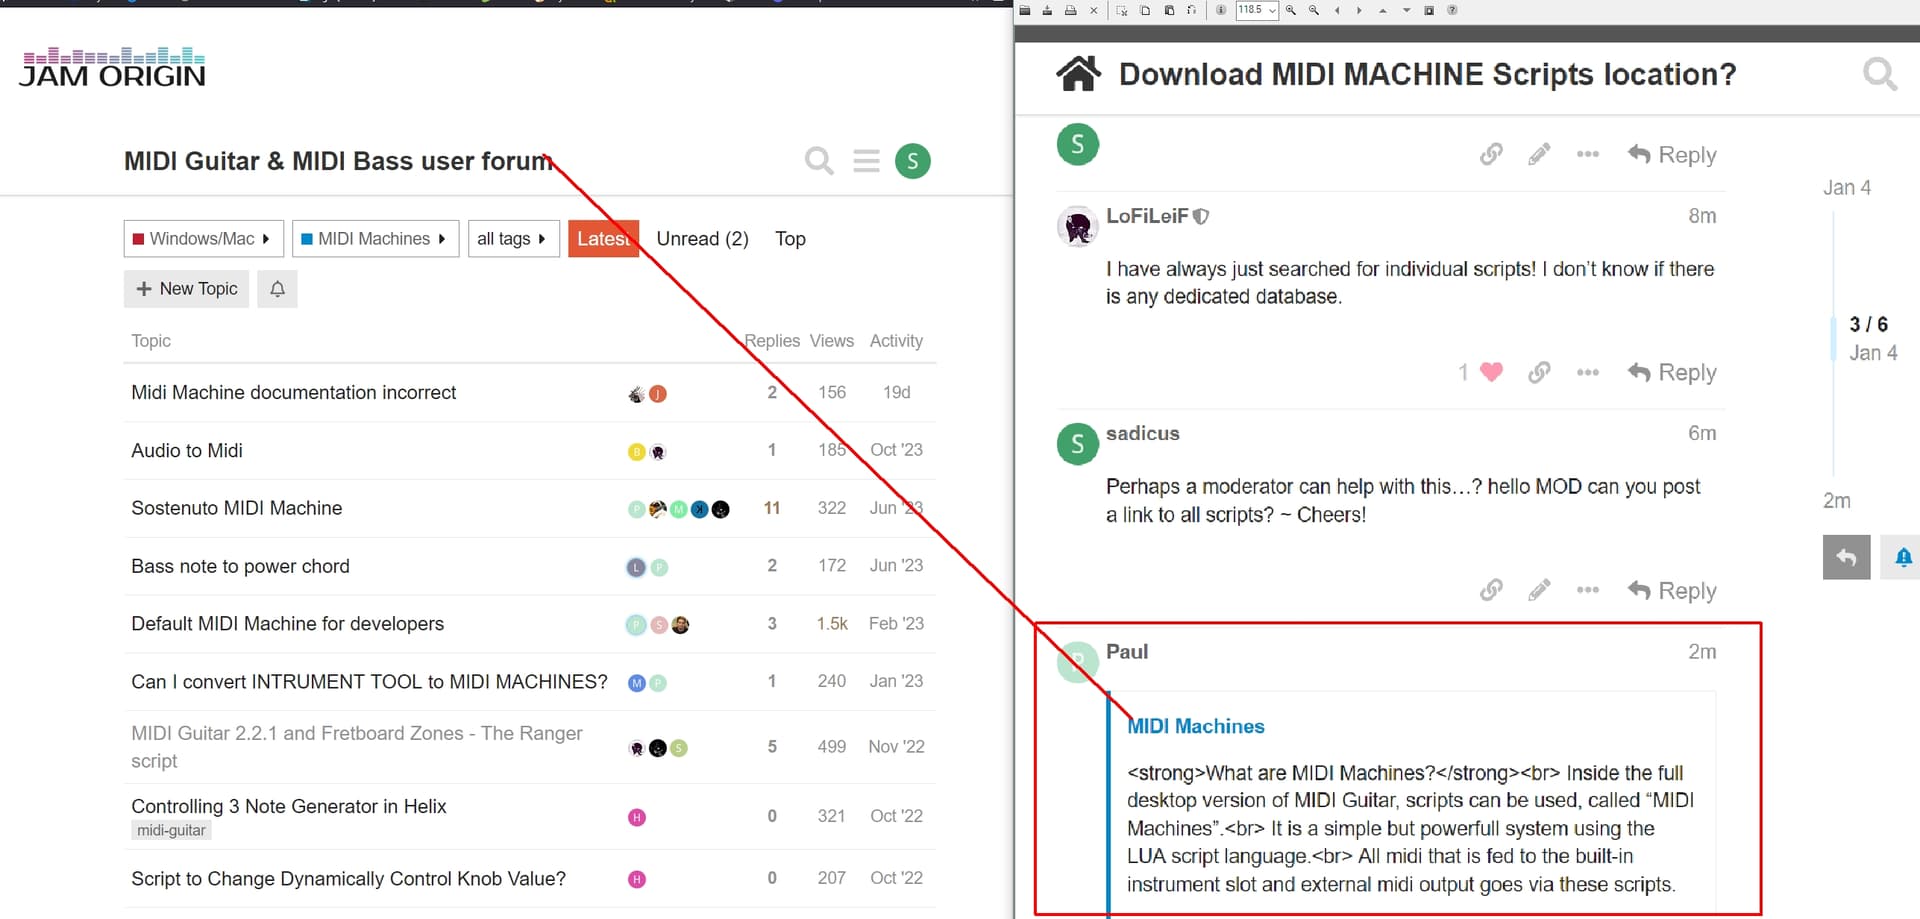Viewport: 1920px width, 919px height.
Task: Open the forum hamburger menu
Action: pos(866,161)
